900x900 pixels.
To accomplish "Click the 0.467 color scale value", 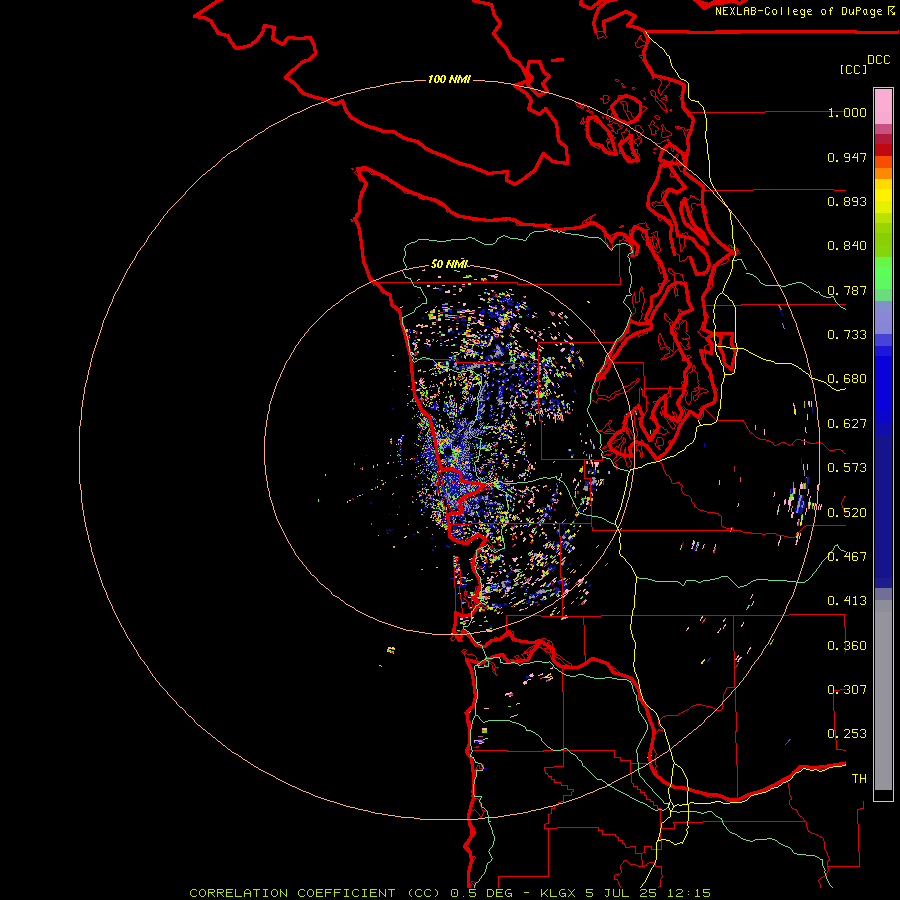I will (847, 557).
